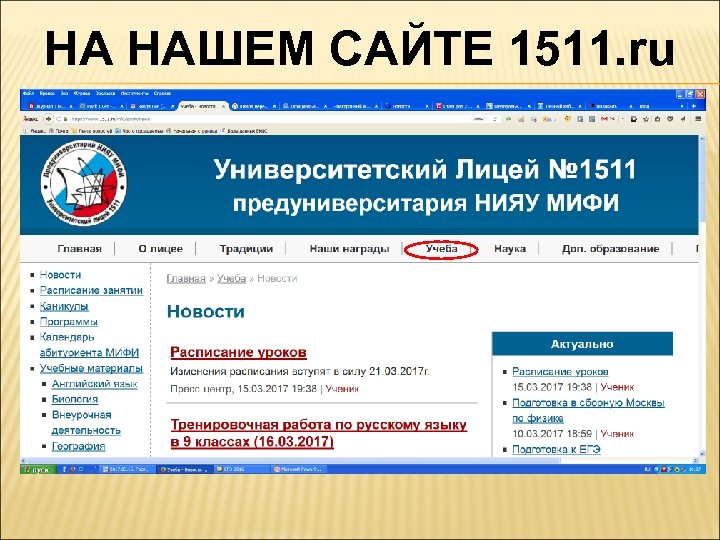Open the browser hamburger menu icon
The height and width of the screenshot is (540, 720).
point(698,119)
